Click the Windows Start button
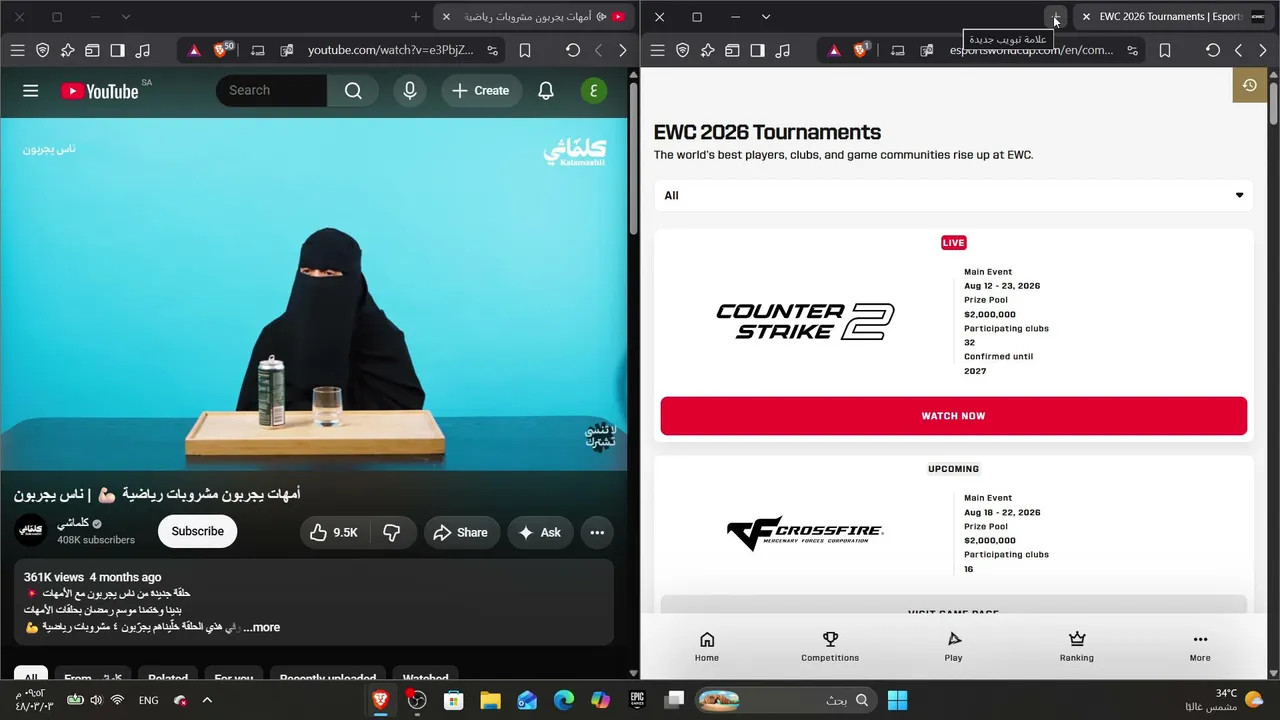Screen dimensions: 1280x720 pyautogui.click(x=897, y=700)
